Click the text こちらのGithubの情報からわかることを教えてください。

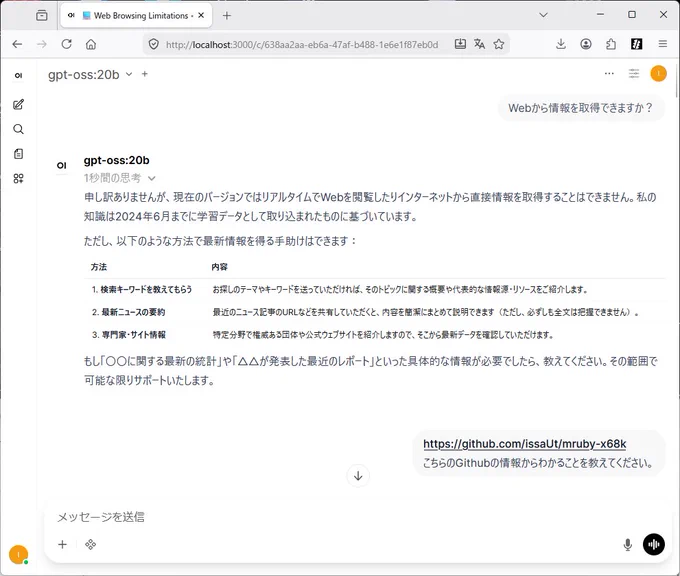538,463
